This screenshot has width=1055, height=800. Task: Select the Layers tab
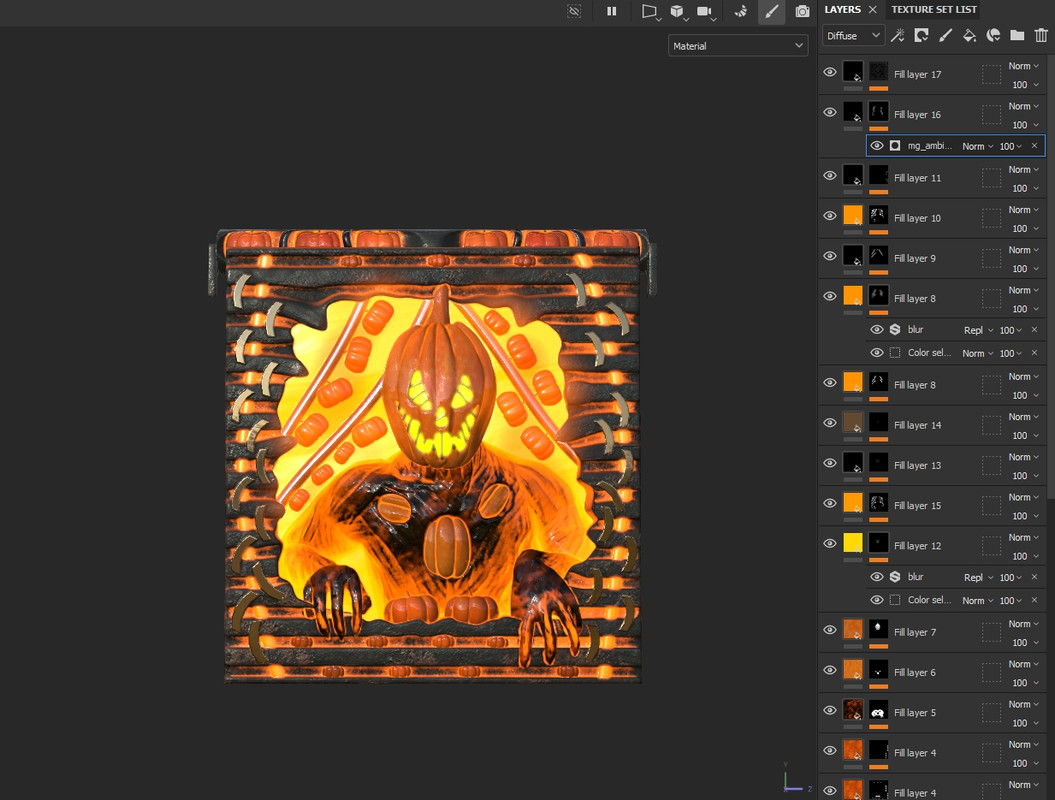(842, 9)
